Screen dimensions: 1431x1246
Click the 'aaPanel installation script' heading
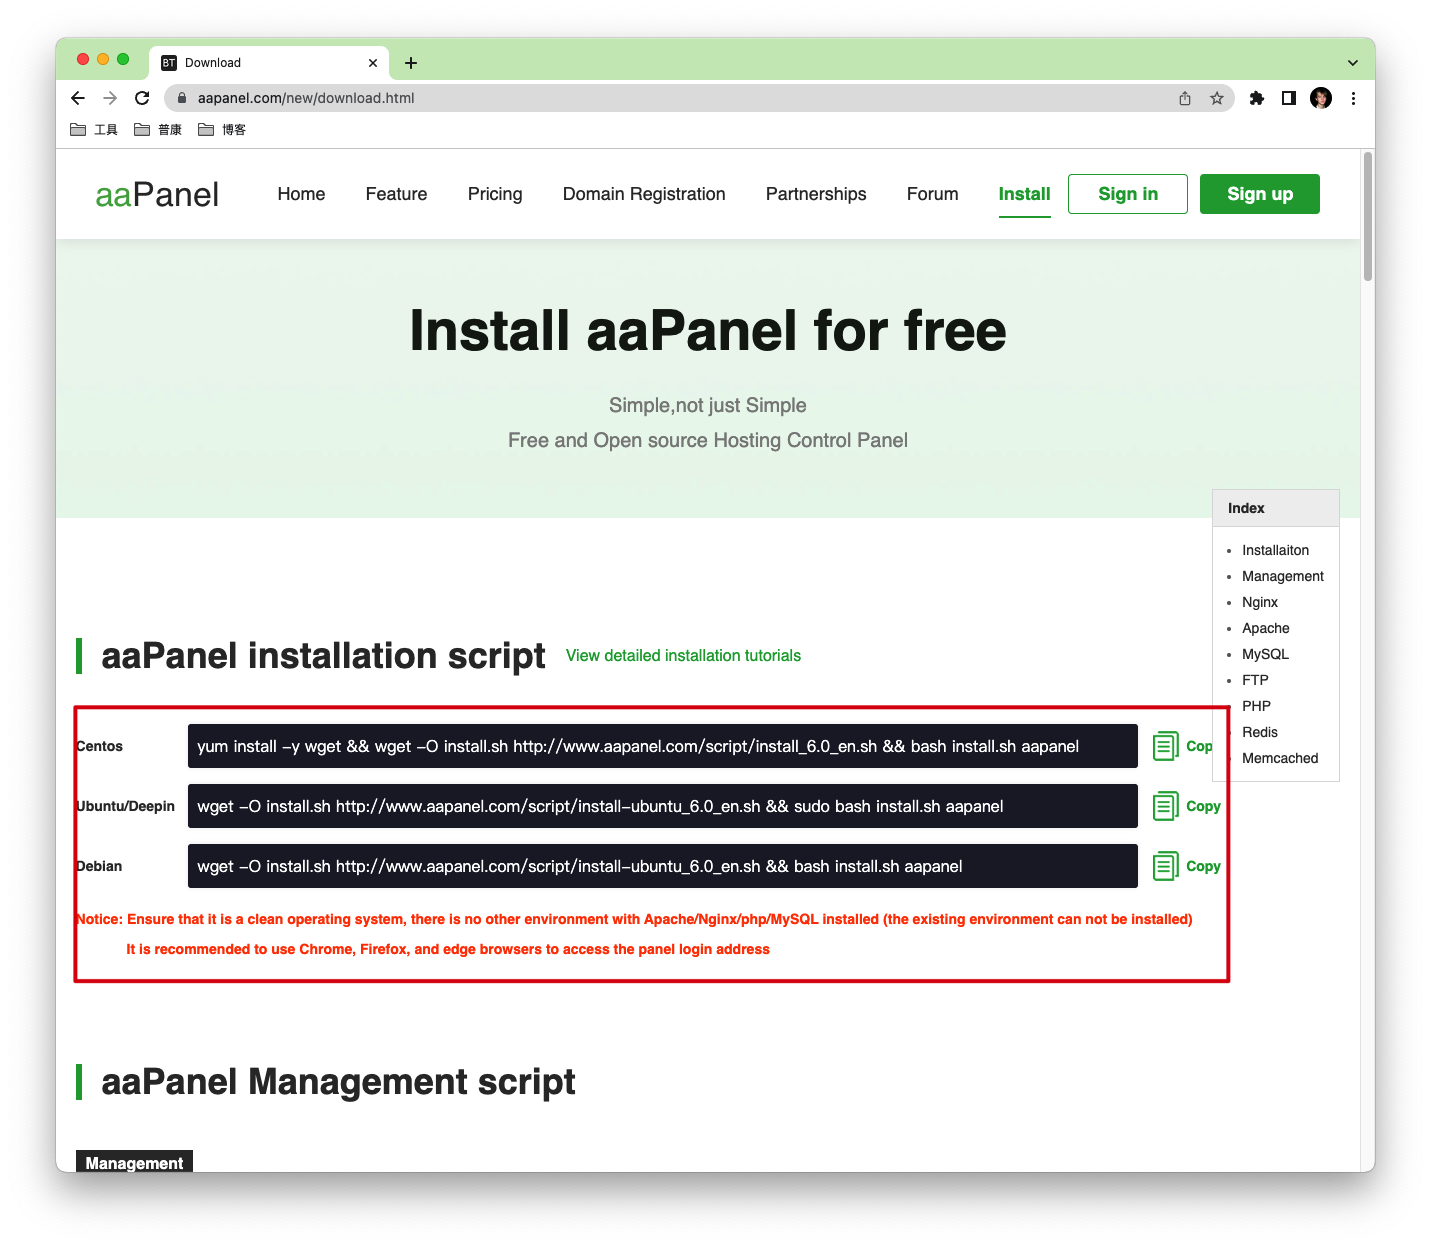click(x=323, y=656)
